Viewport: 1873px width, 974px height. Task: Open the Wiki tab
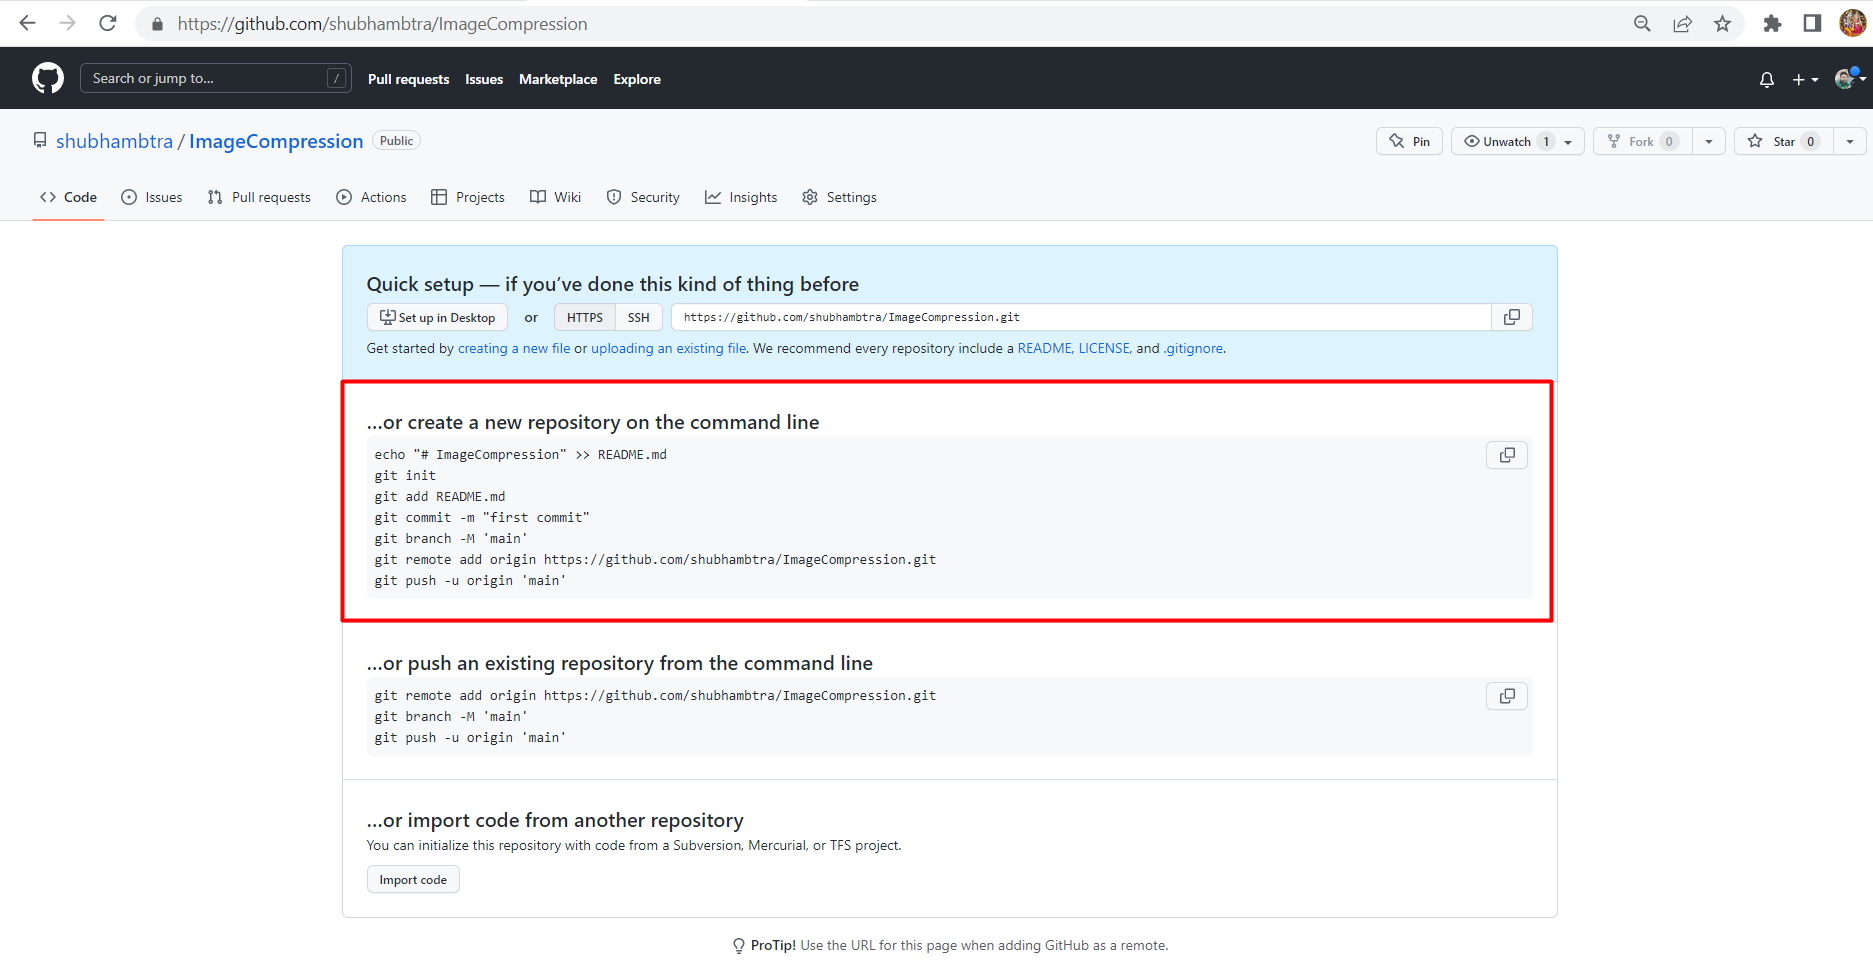555,197
